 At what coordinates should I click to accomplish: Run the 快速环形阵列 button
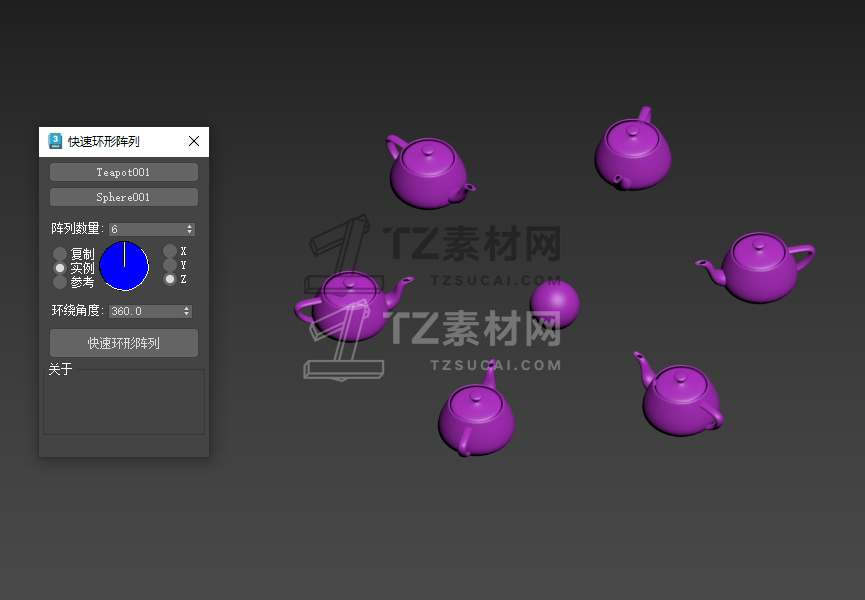[124, 343]
